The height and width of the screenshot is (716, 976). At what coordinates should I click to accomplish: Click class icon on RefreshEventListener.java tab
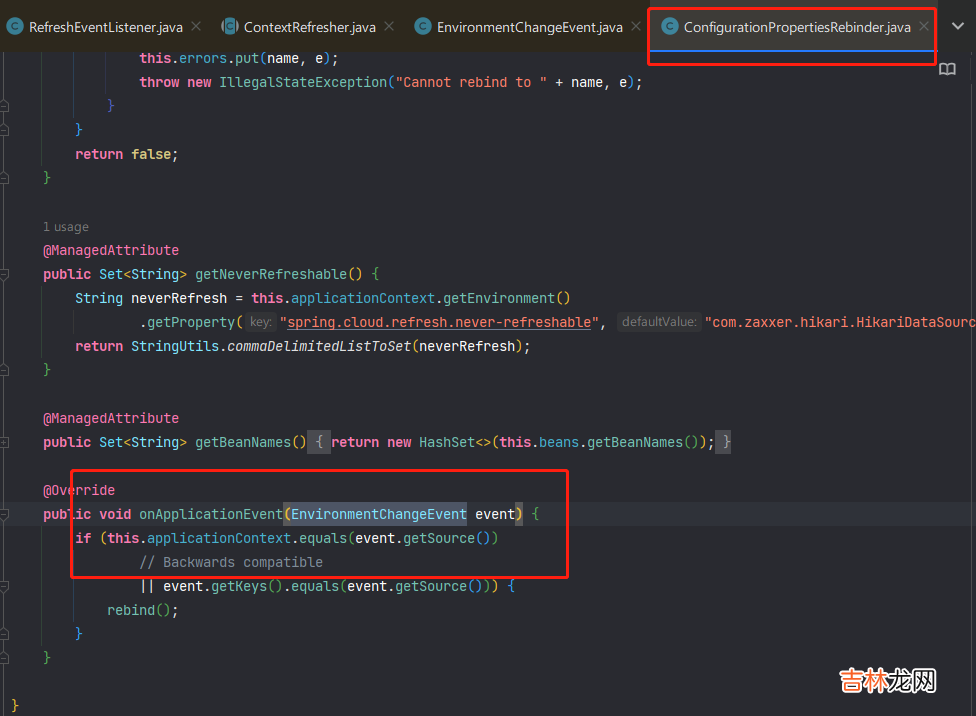tap(15, 27)
